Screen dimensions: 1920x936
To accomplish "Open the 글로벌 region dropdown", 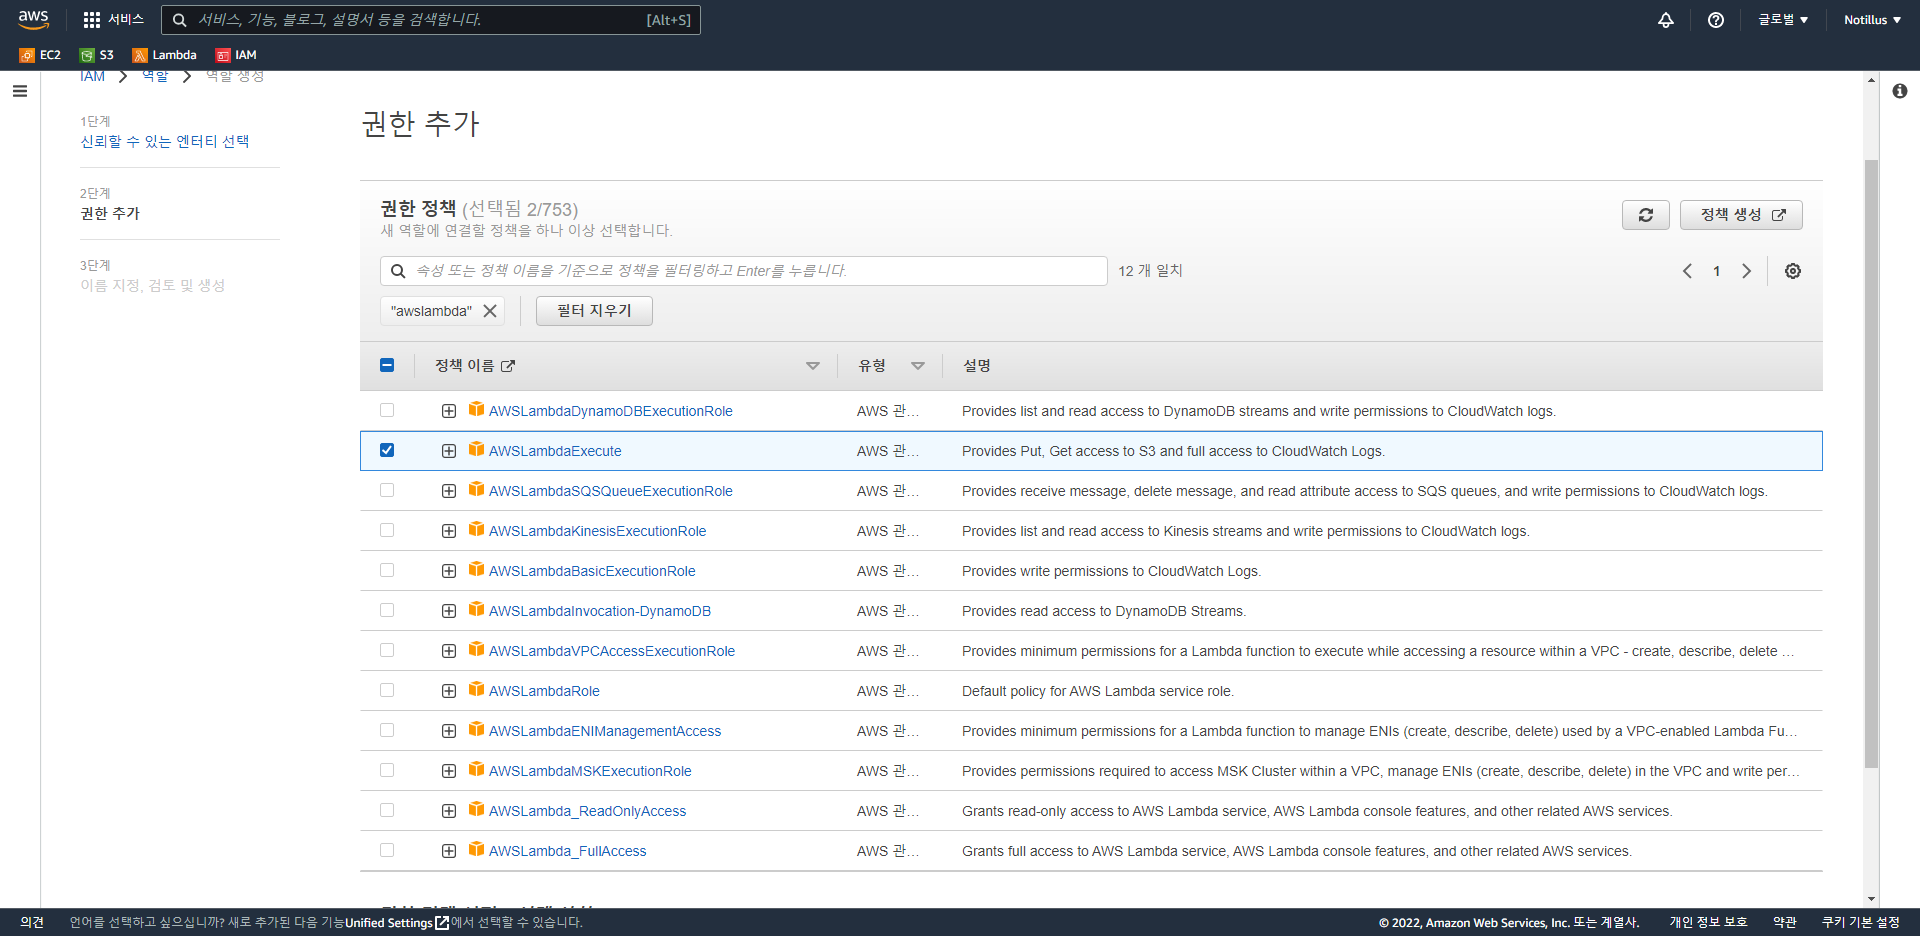I will click(1783, 20).
